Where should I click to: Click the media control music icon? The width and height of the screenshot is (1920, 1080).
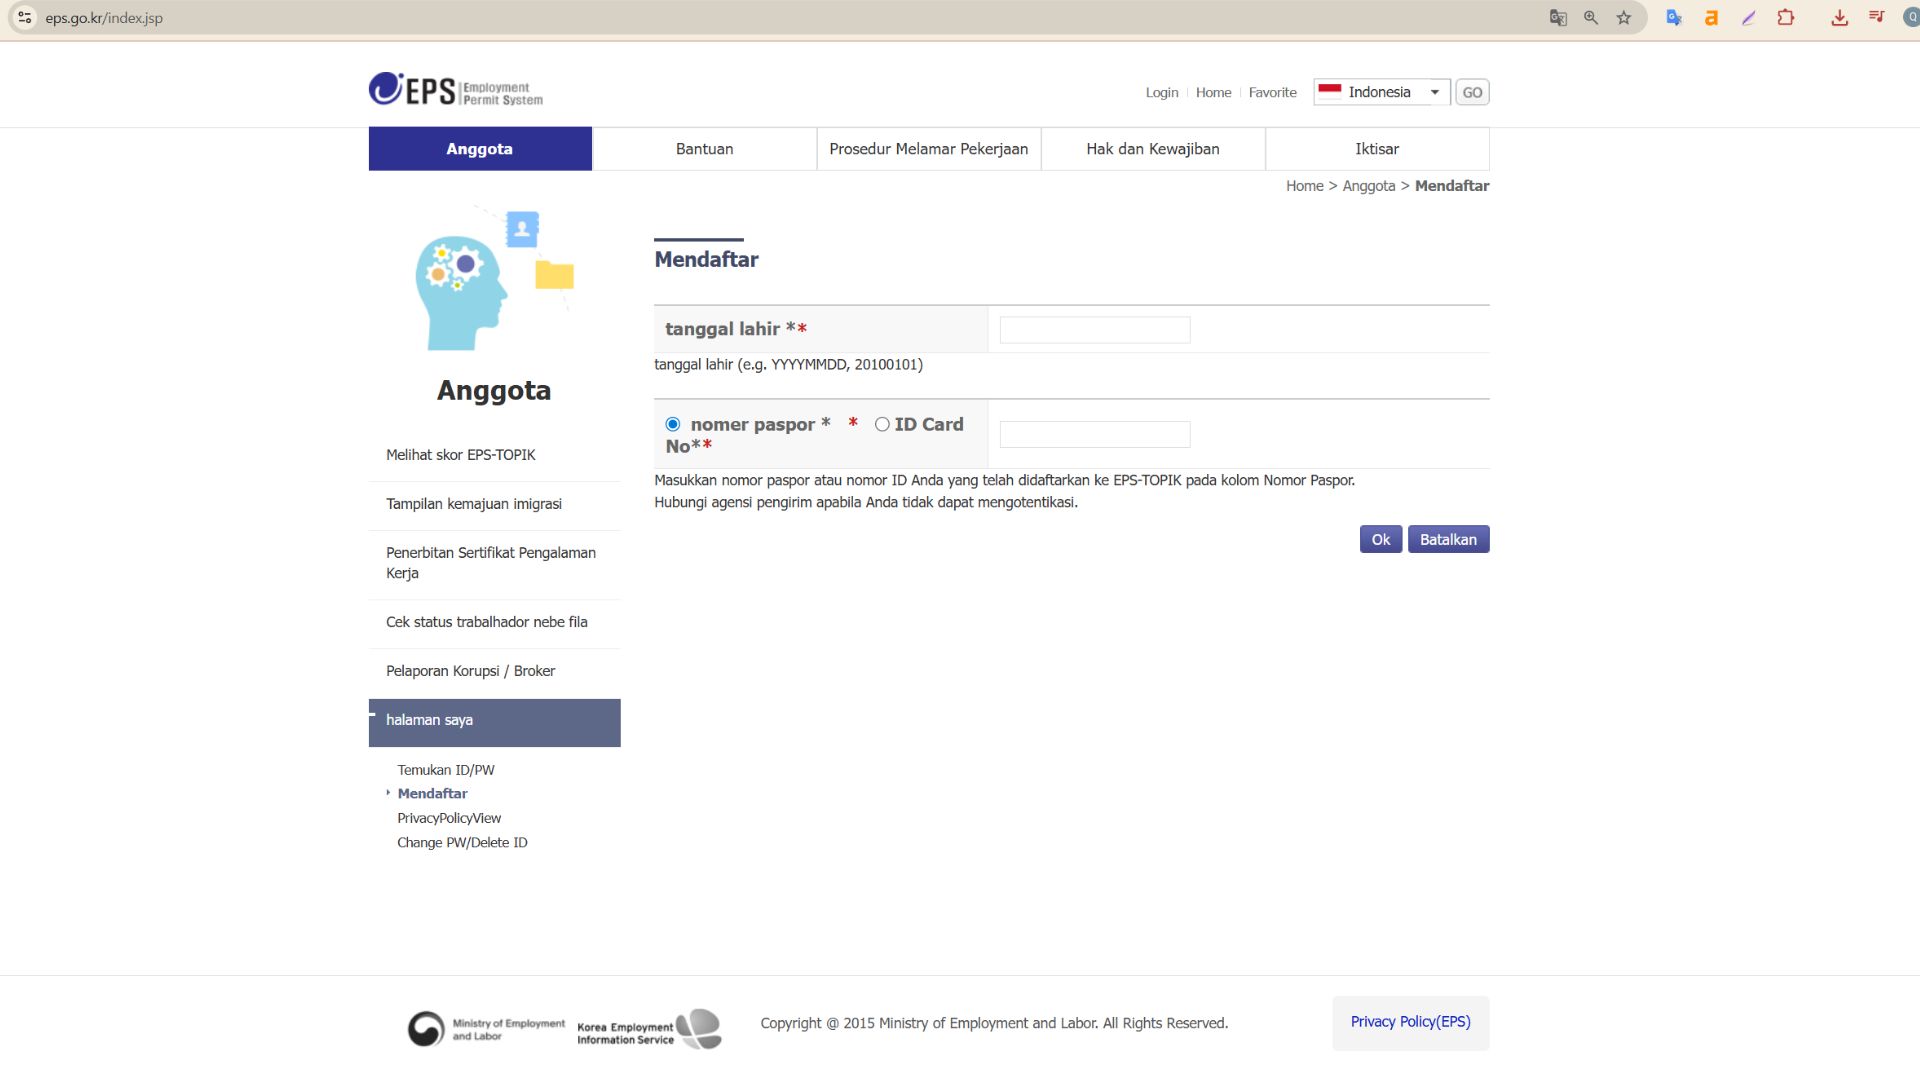tap(1876, 18)
